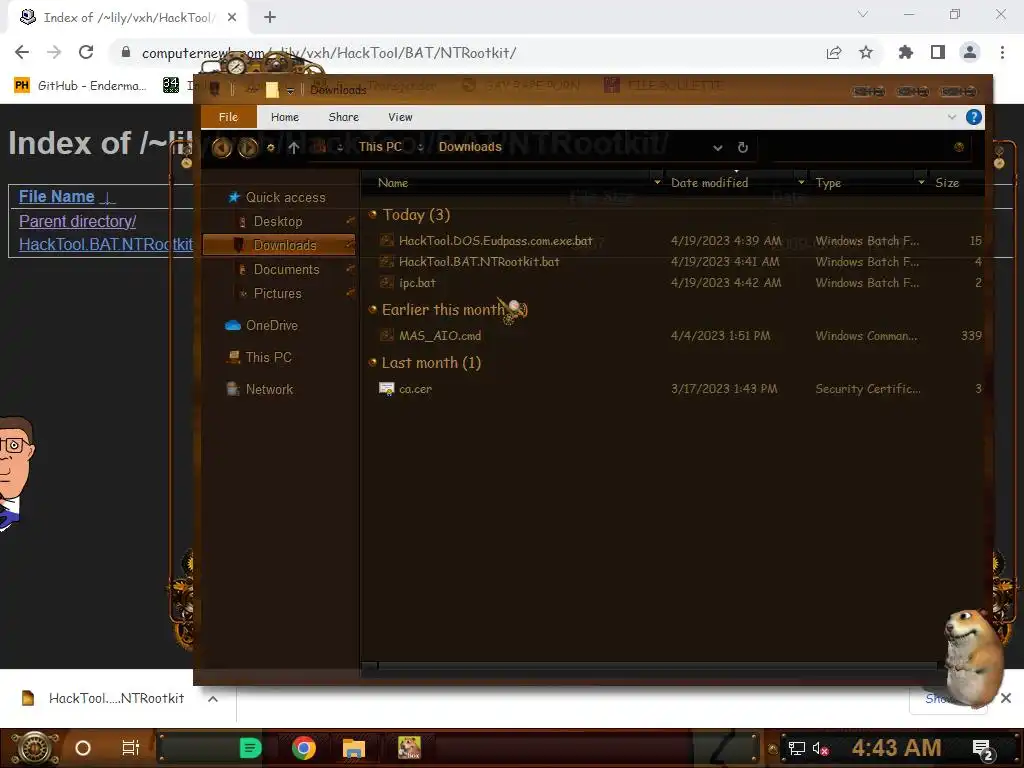Image resolution: width=1024 pixels, height=768 pixels.
Task: Toggle Chrome side panel
Action: click(x=938, y=52)
